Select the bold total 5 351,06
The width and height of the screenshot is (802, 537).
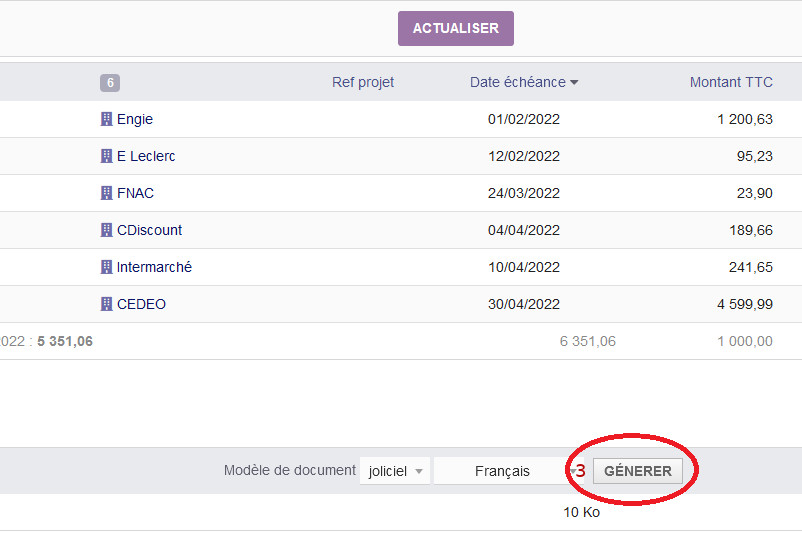pos(65,341)
